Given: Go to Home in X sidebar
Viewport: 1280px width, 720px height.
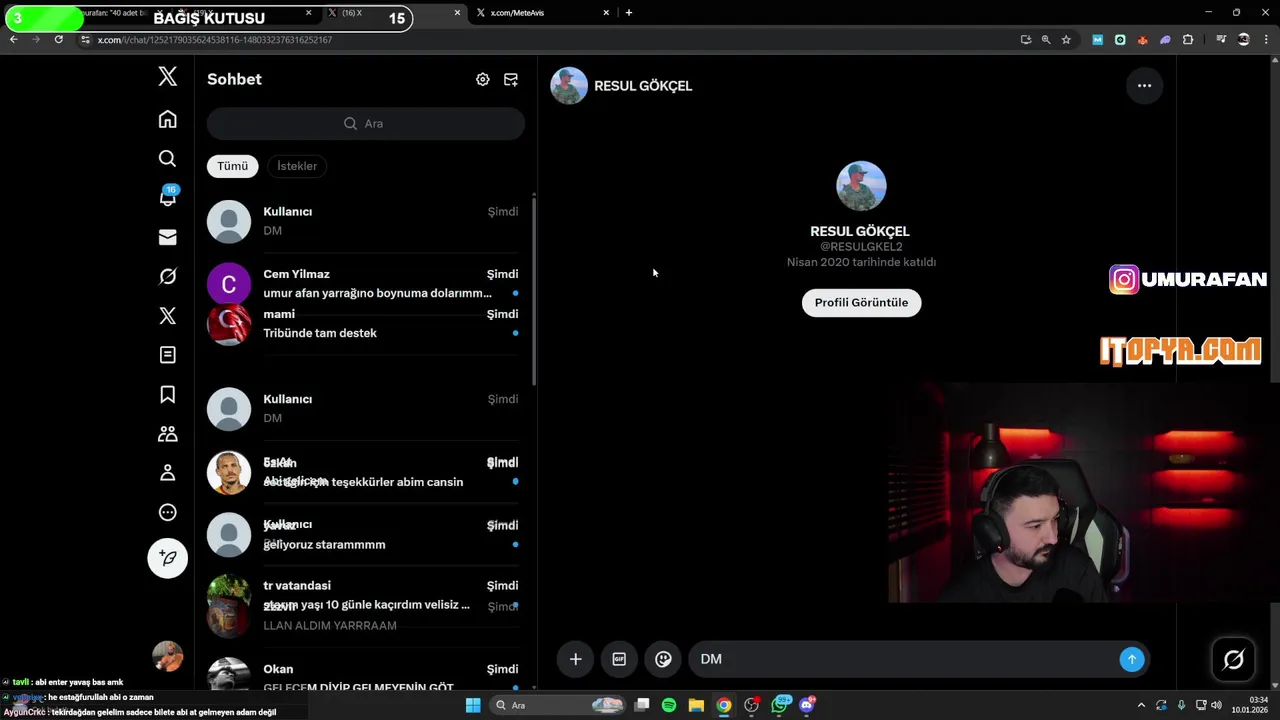Looking at the screenshot, I should 168,119.
